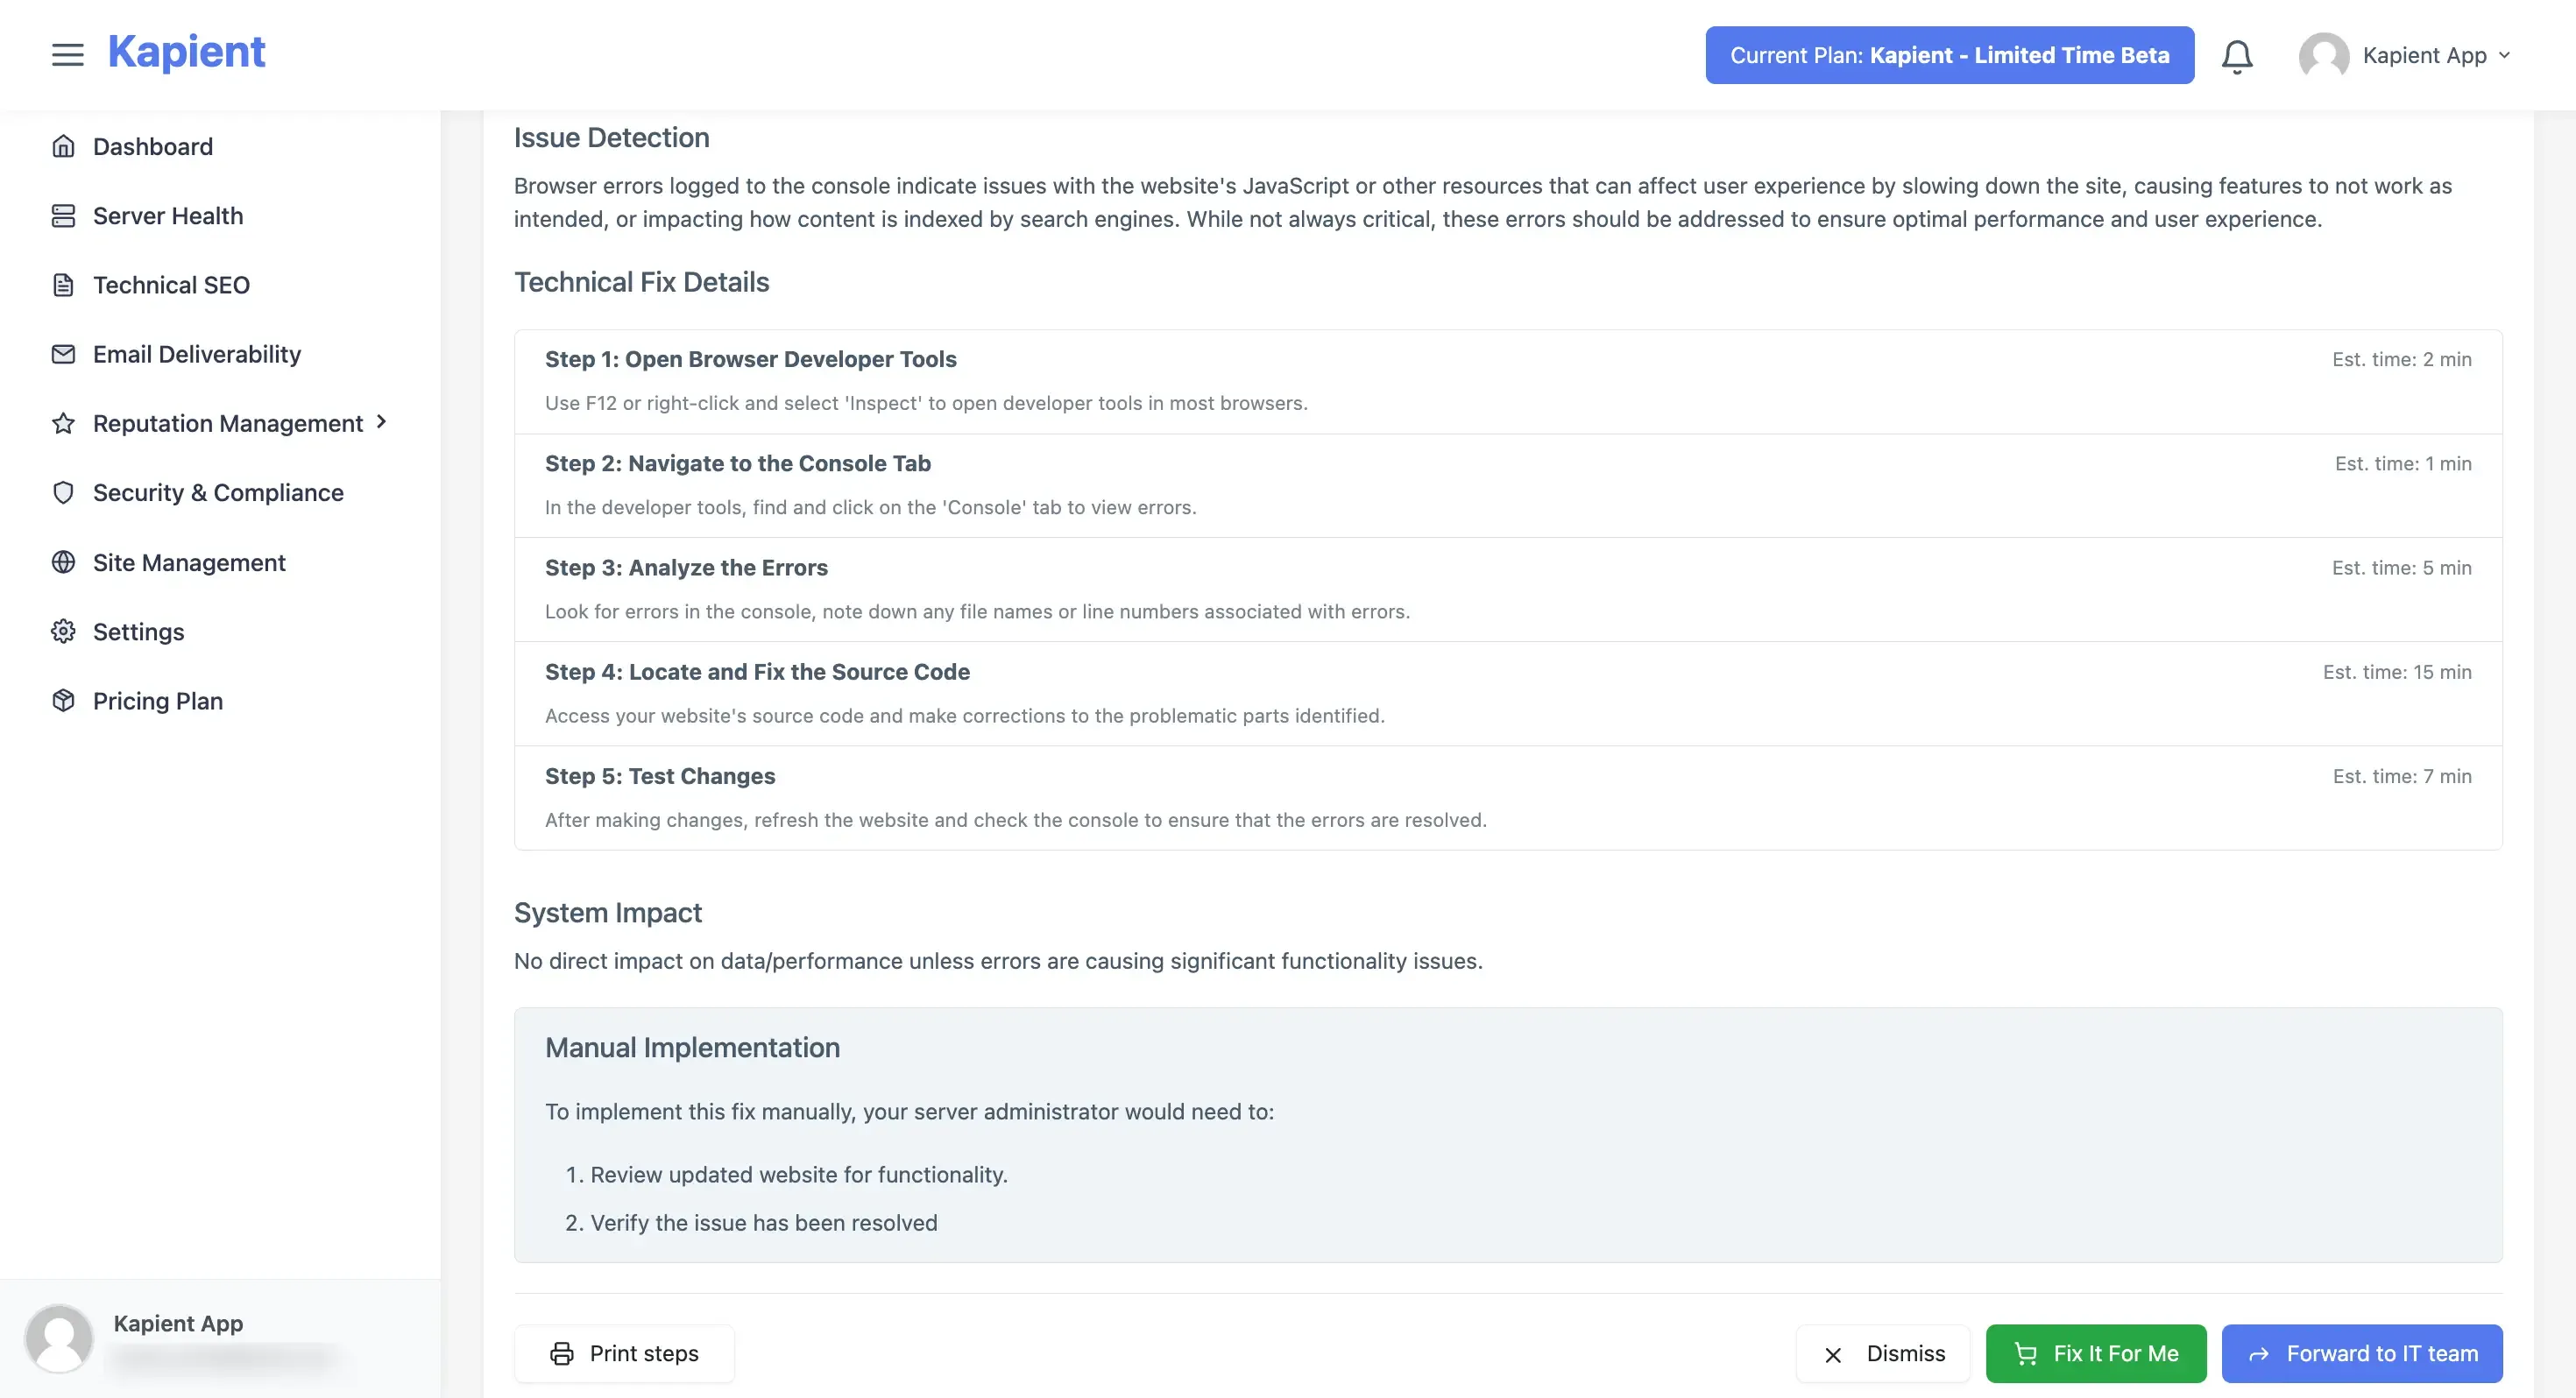Click the Current Plan beta banner
This screenshot has width=2576, height=1398.
coord(1949,55)
